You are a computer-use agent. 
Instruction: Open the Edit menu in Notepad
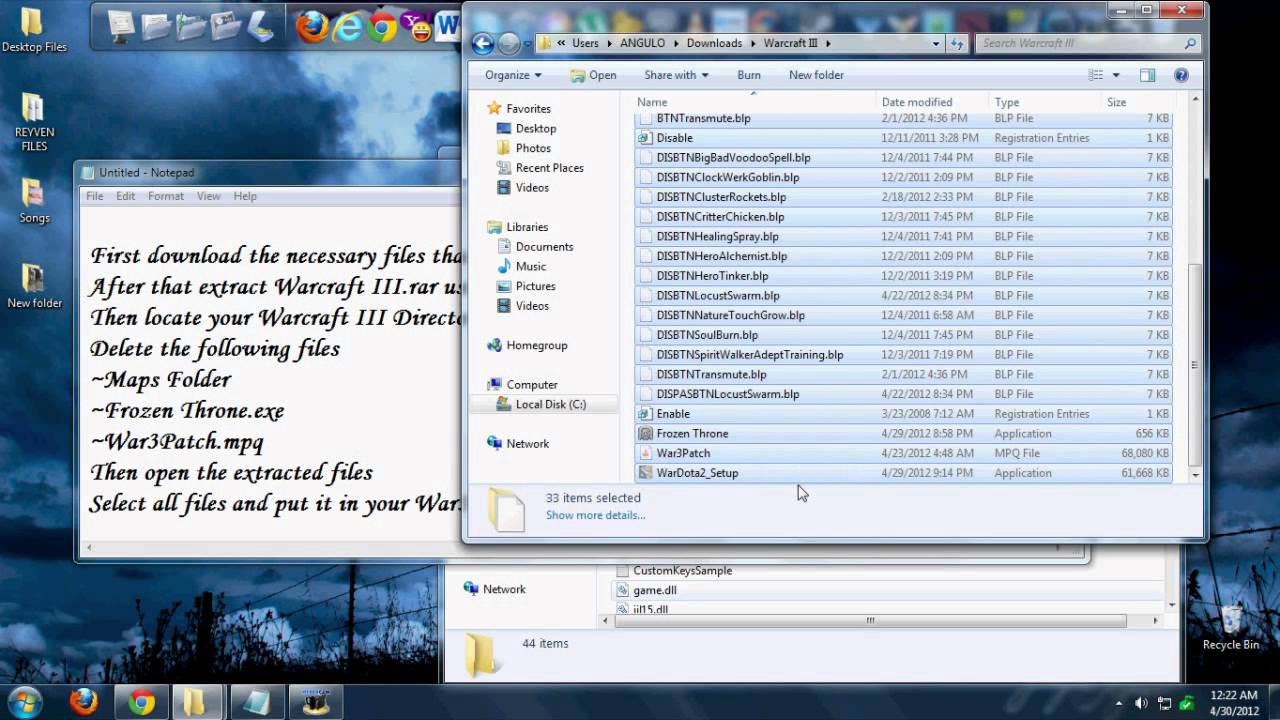(125, 196)
